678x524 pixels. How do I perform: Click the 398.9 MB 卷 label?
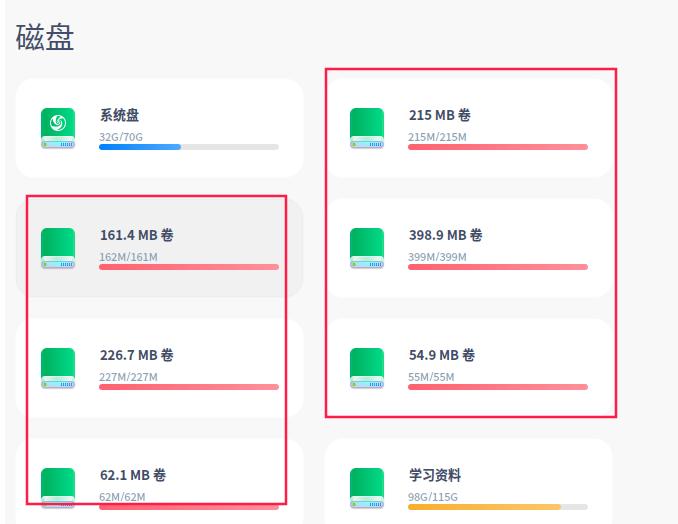pyautogui.click(x=445, y=235)
